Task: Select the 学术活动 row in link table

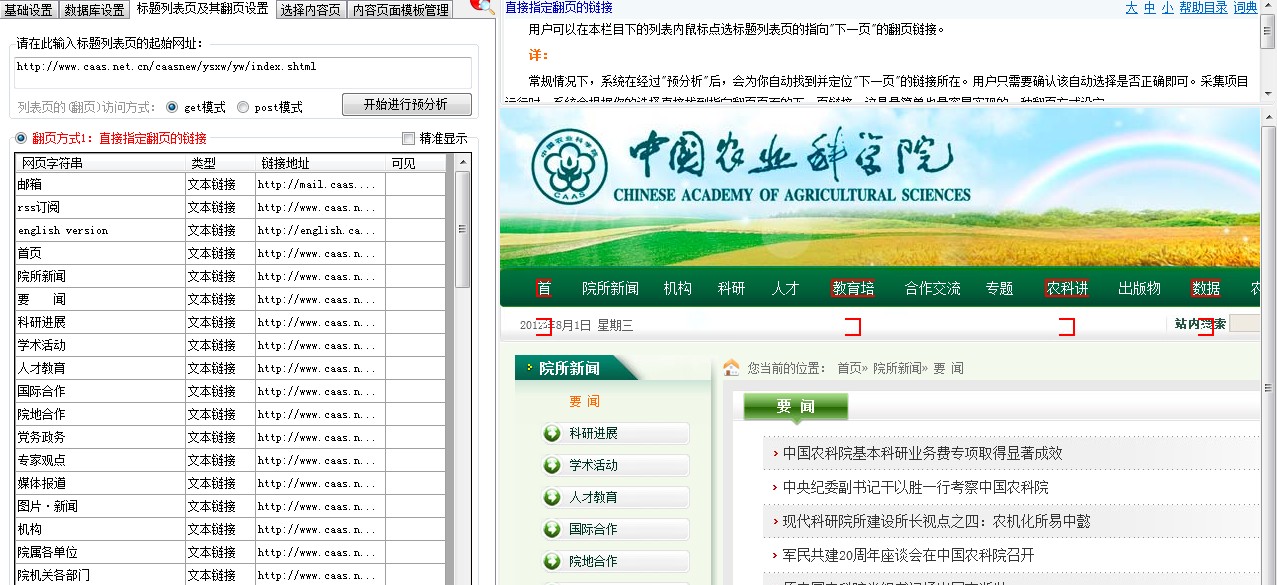Action: point(100,345)
